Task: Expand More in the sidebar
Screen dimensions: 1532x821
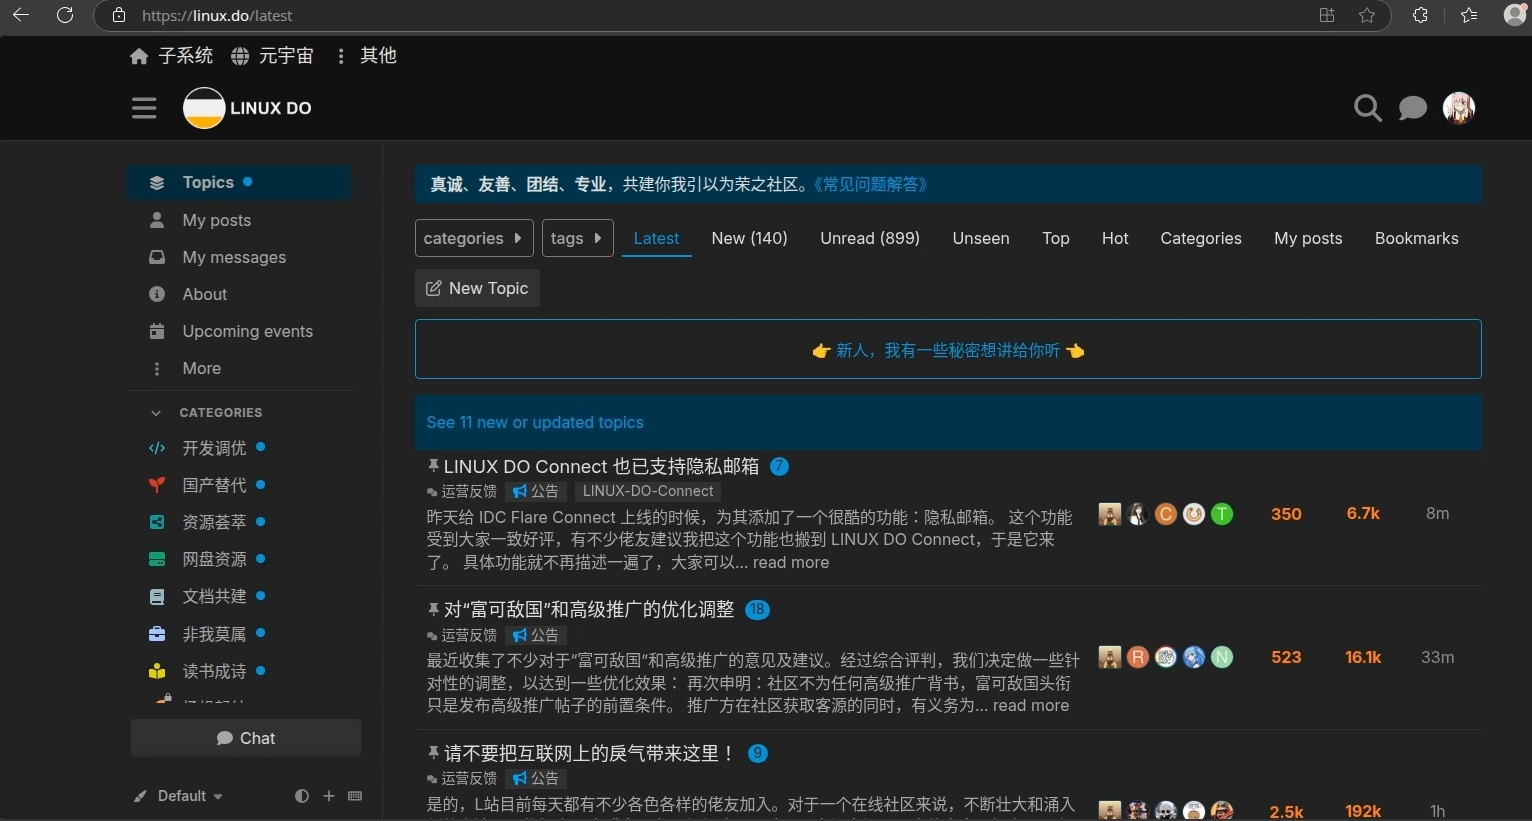Action: pyautogui.click(x=201, y=368)
